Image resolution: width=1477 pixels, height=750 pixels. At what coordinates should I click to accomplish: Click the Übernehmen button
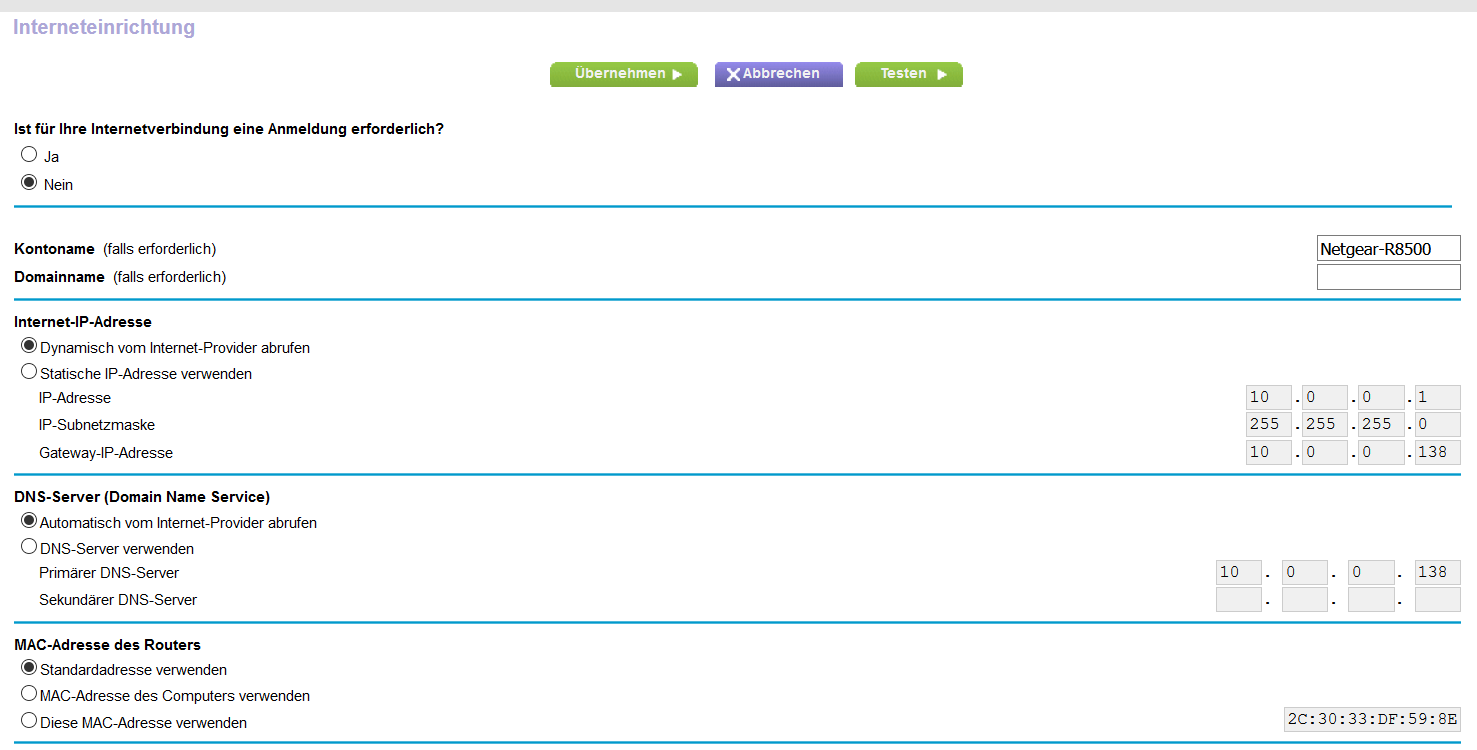623,74
